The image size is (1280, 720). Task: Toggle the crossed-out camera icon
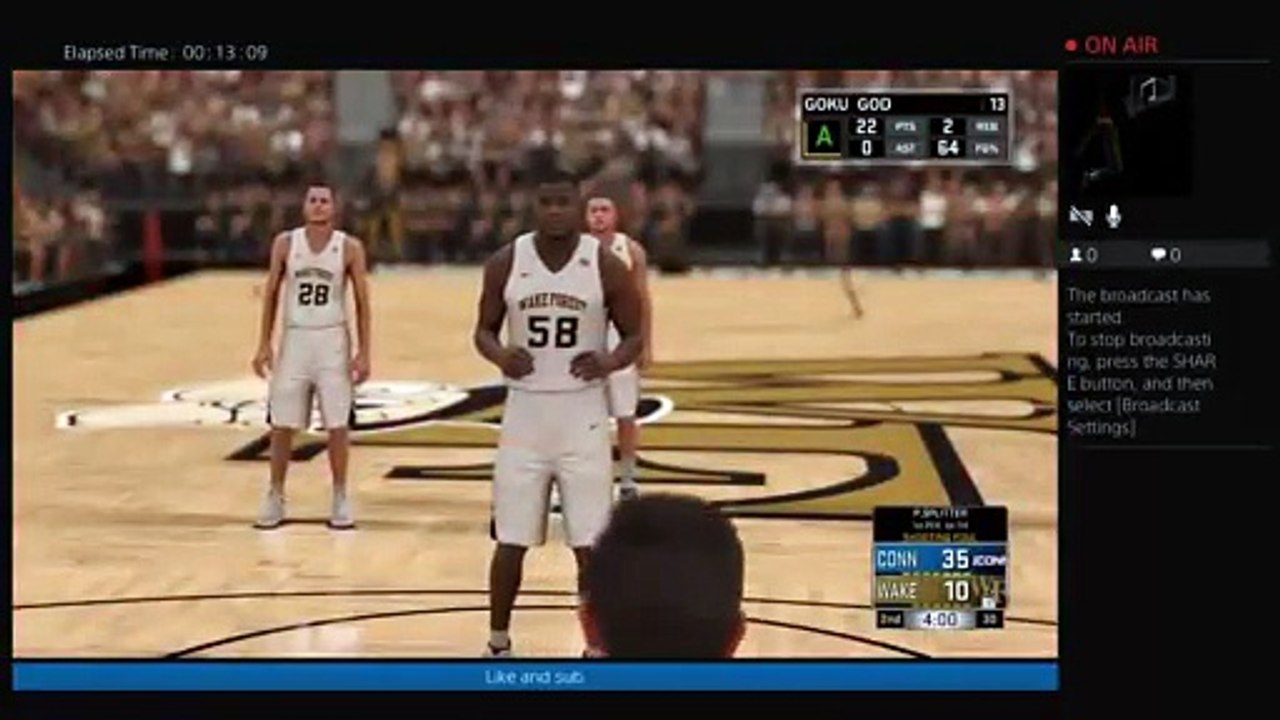tap(1080, 216)
